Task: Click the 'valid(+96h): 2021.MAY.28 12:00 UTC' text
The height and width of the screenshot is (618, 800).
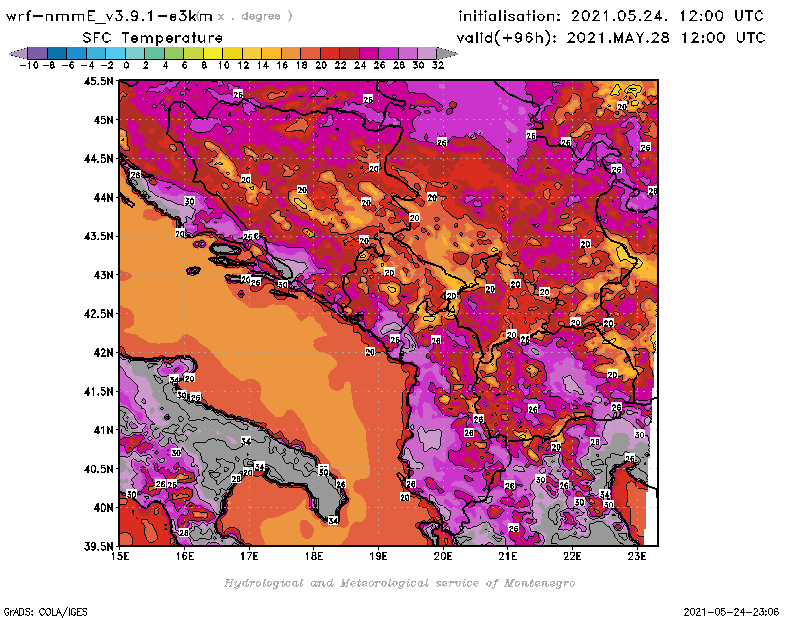Action: [611, 38]
